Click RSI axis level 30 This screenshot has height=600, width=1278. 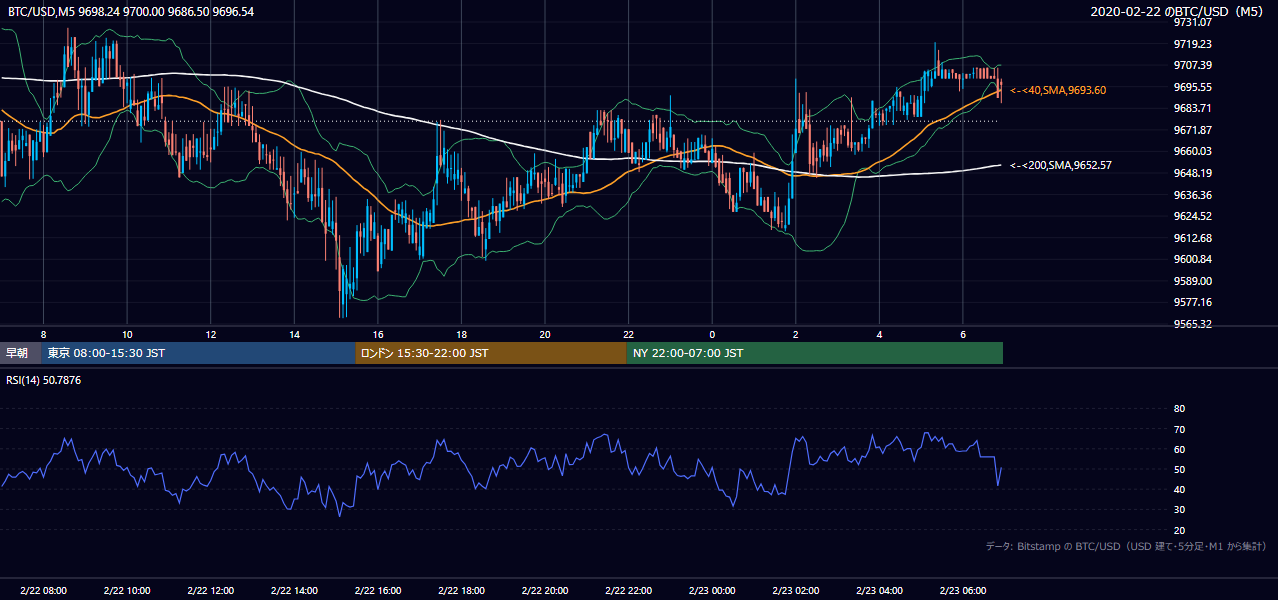point(1179,510)
